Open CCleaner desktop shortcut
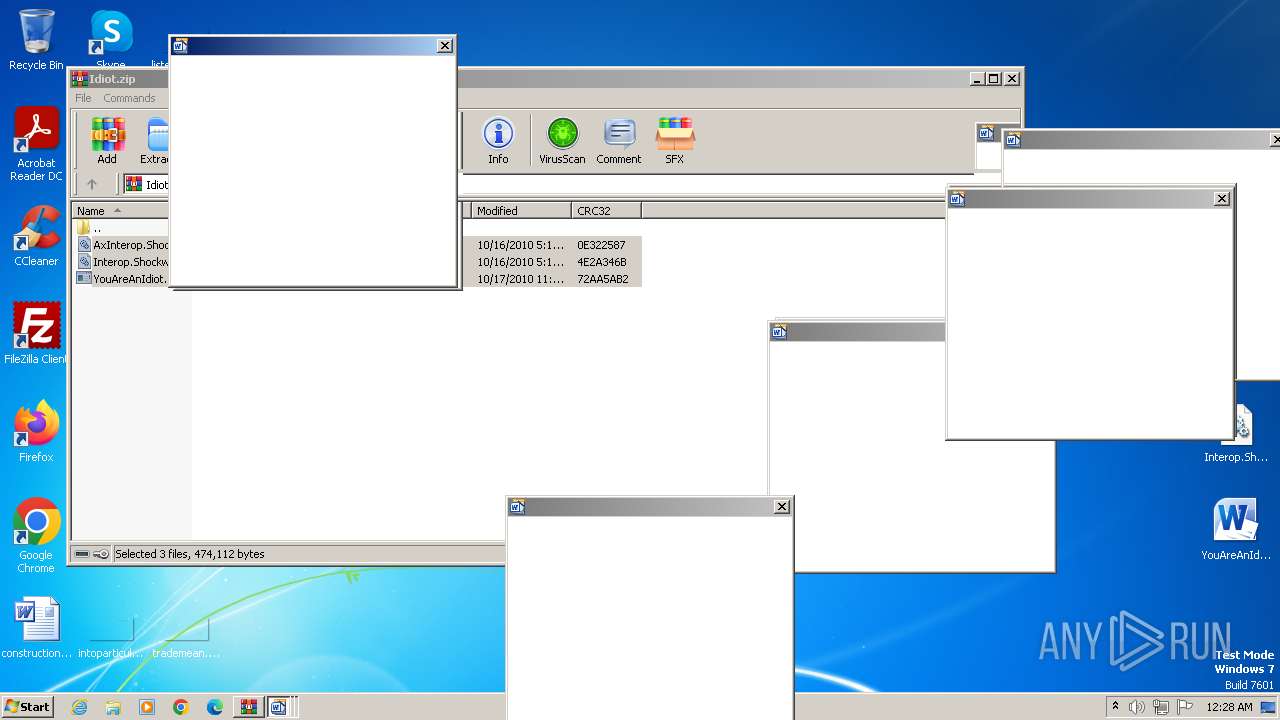The image size is (1280, 720). click(x=36, y=236)
